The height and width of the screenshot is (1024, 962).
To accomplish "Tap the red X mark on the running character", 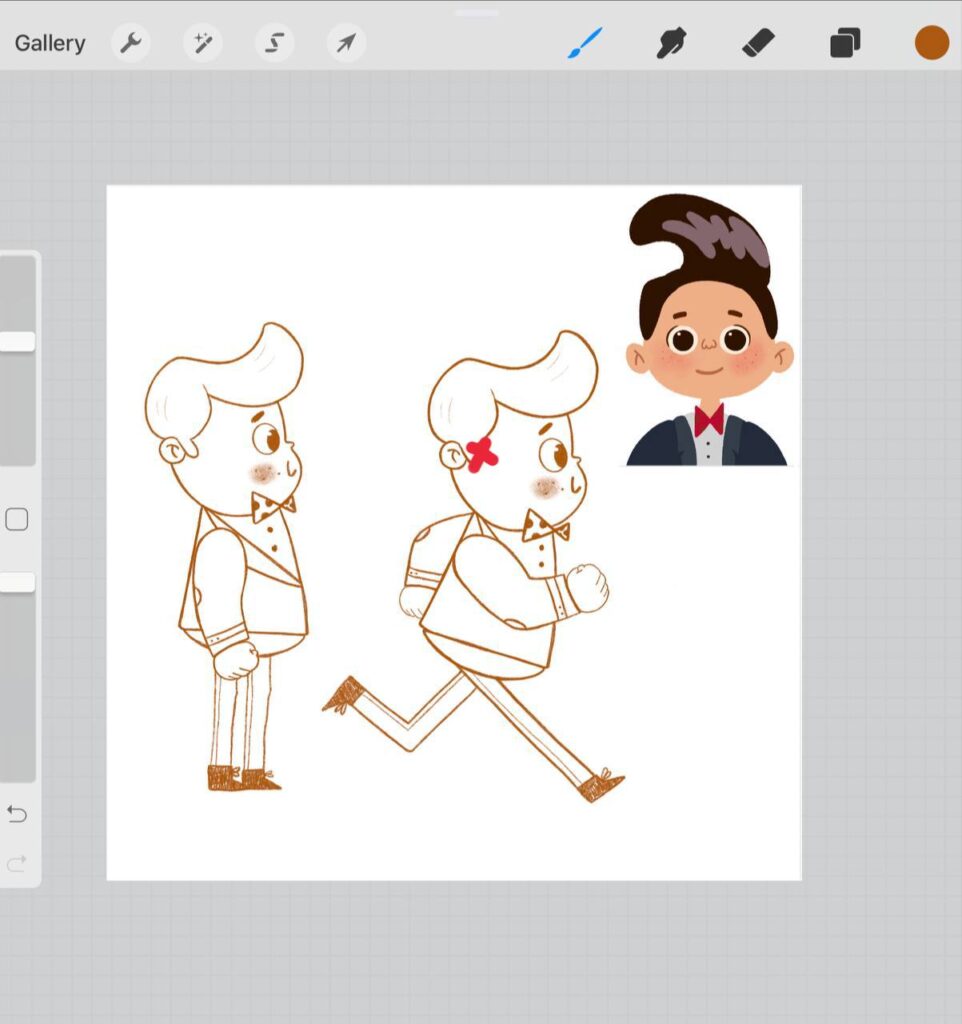I will pos(482,454).
